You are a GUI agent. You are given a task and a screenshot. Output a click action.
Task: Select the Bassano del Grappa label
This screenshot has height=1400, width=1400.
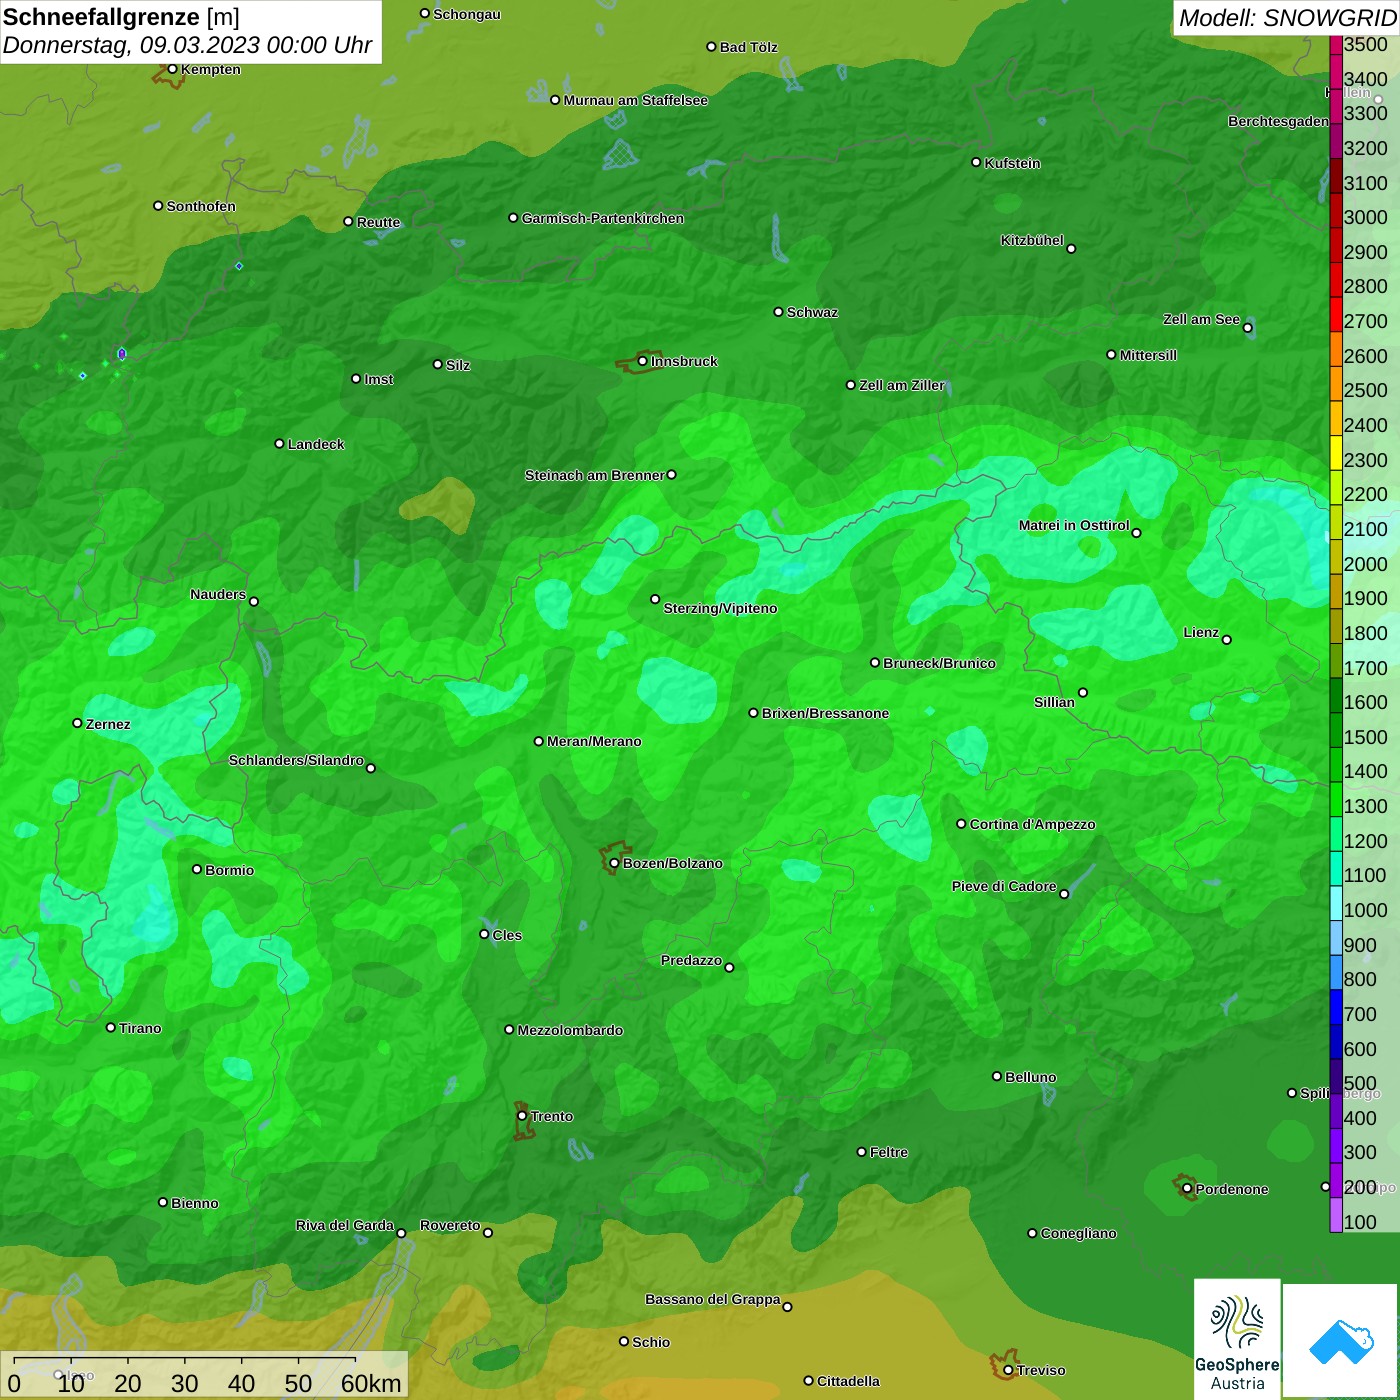coord(713,1299)
